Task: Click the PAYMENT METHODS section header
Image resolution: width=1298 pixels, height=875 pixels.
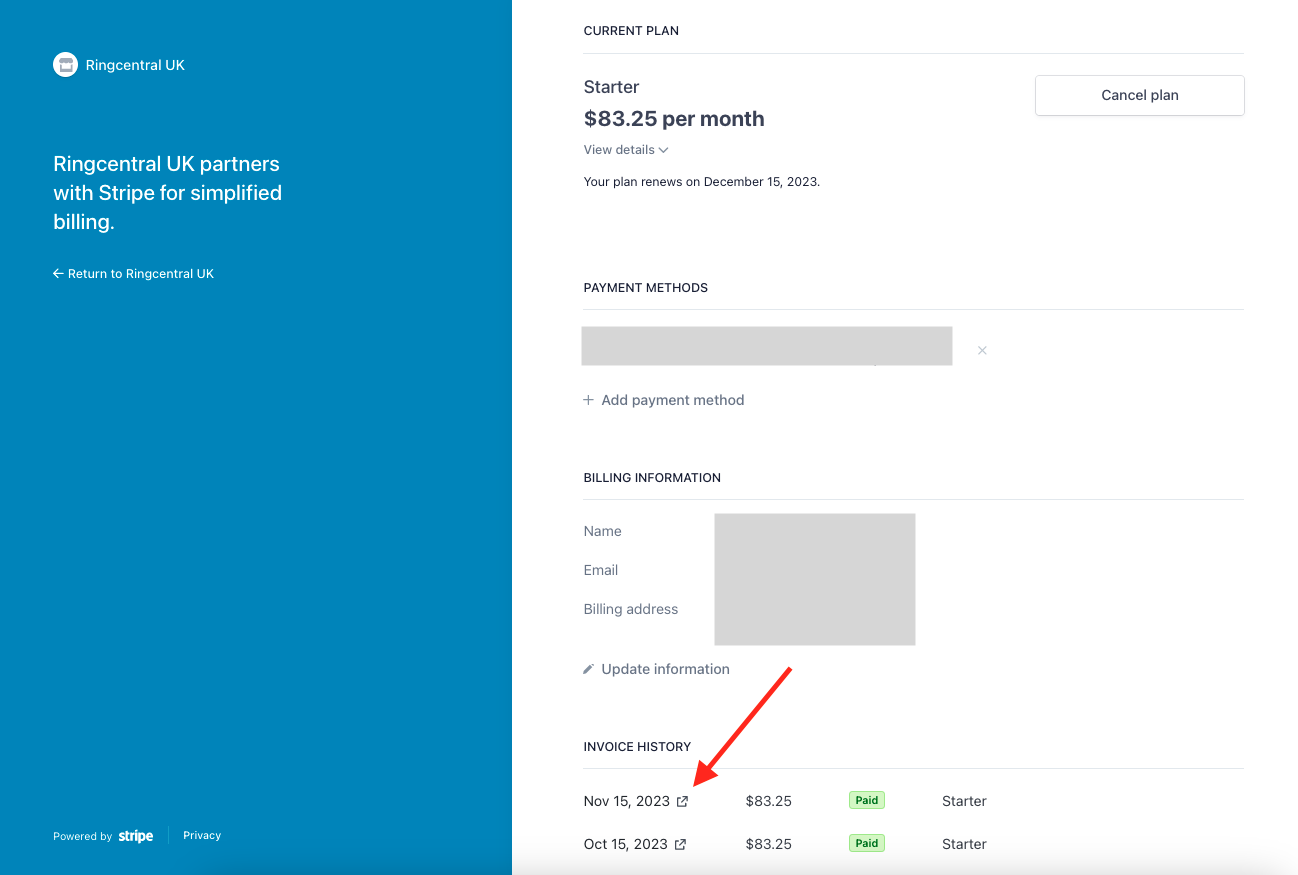Action: 646,288
